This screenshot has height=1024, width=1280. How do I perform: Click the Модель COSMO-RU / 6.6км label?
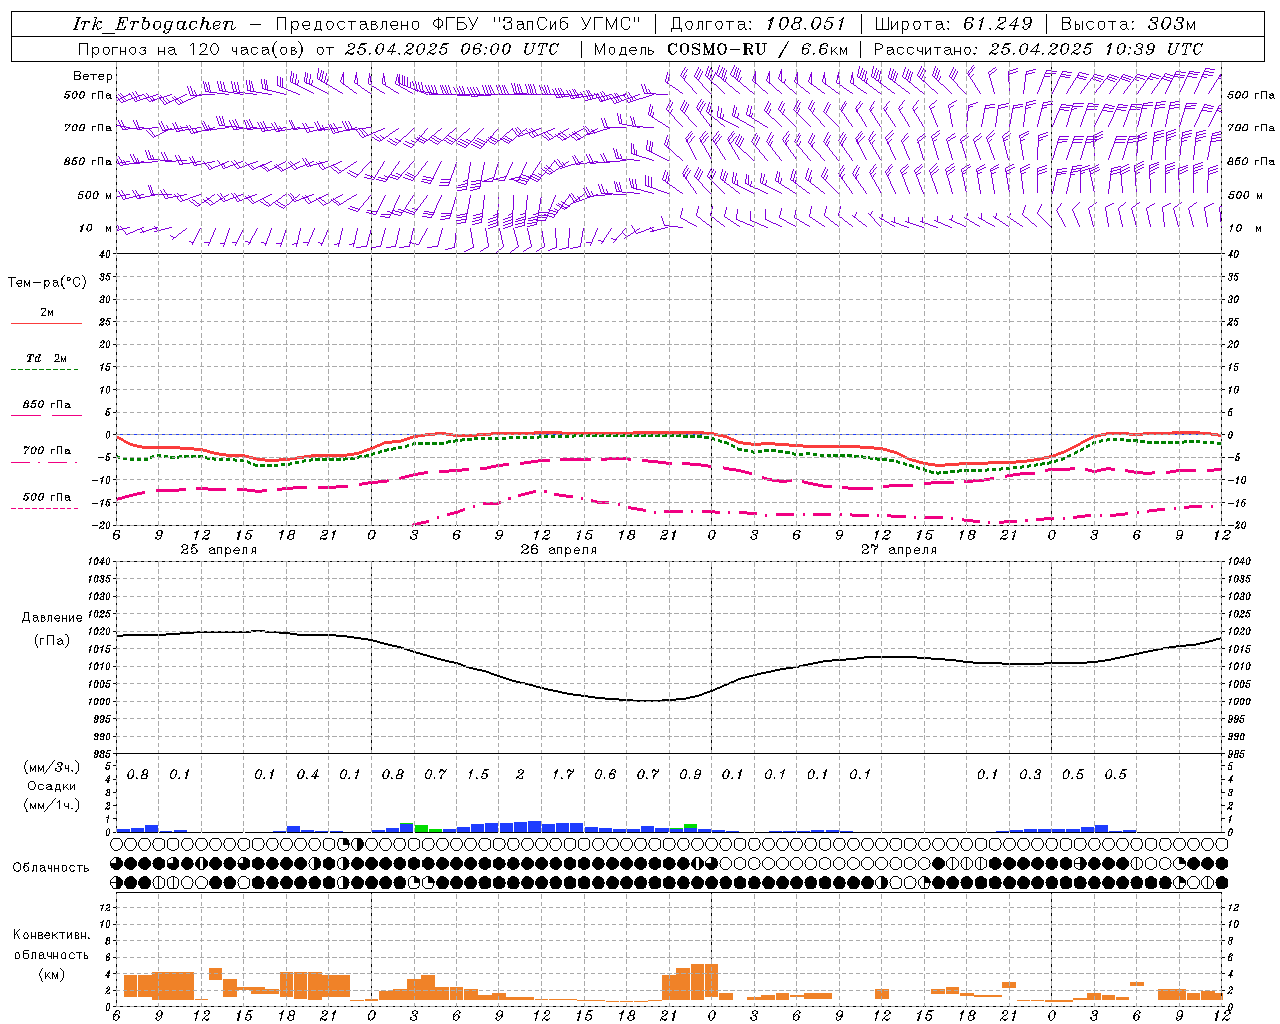pos(721,49)
